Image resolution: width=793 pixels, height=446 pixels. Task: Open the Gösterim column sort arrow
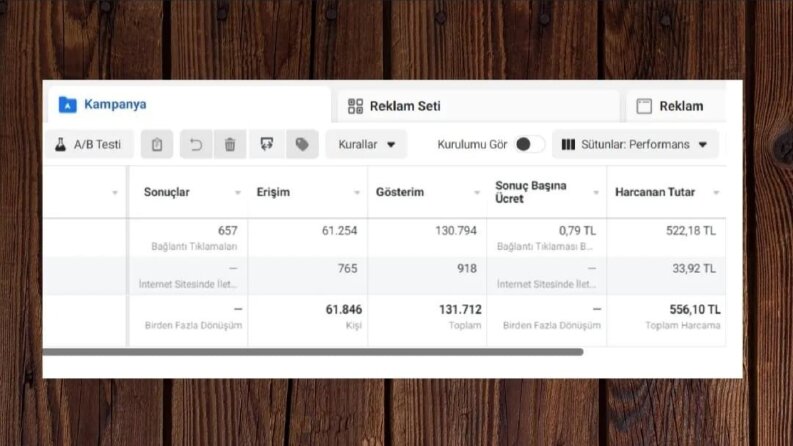pos(476,193)
